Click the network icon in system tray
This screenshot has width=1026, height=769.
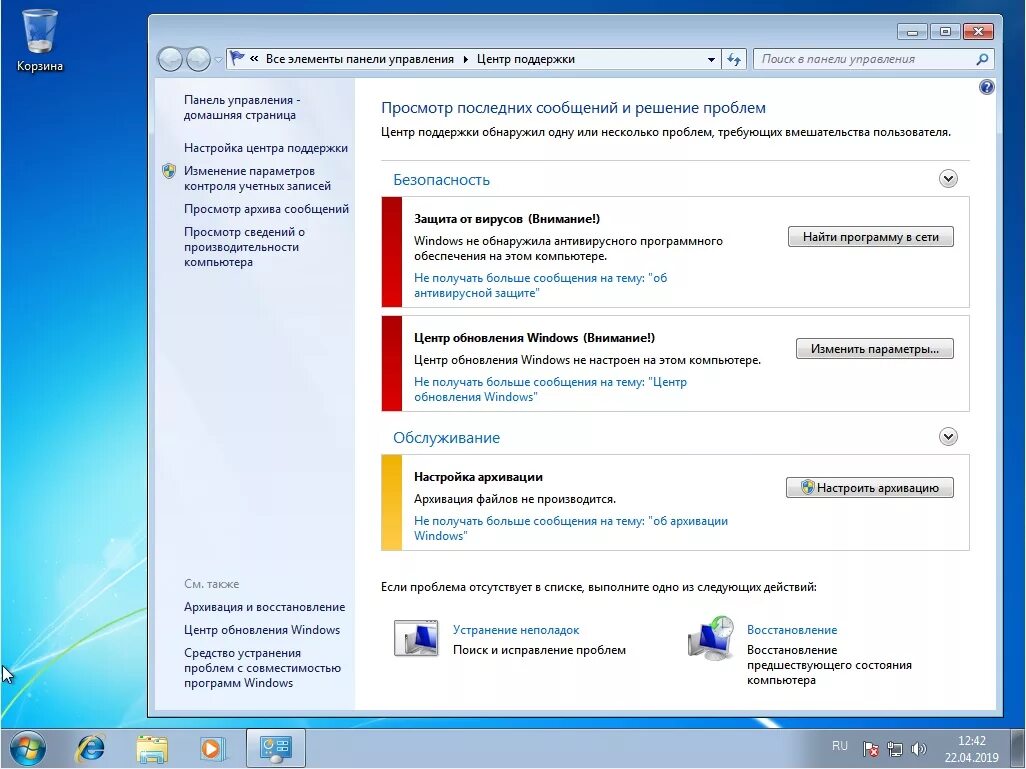pyautogui.click(x=894, y=749)
